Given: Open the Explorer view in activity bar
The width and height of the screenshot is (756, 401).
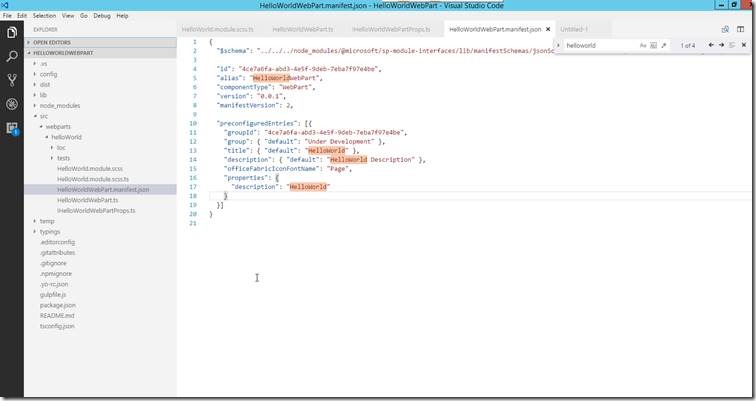Looking at the screenshot, I should [12, 32].
